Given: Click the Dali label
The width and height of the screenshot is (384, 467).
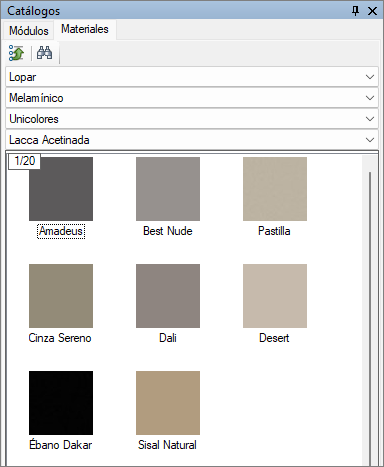Looking at the screenshot, I should (x=168, y=338).
